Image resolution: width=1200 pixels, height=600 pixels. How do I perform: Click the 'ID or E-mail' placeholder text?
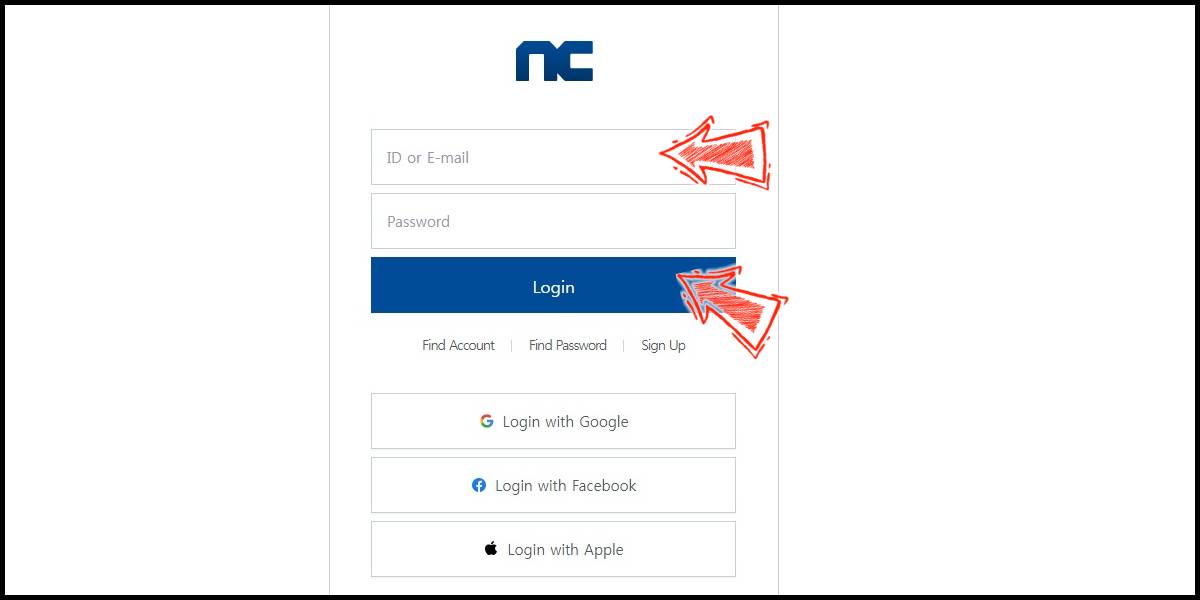(x=428, y=158)
